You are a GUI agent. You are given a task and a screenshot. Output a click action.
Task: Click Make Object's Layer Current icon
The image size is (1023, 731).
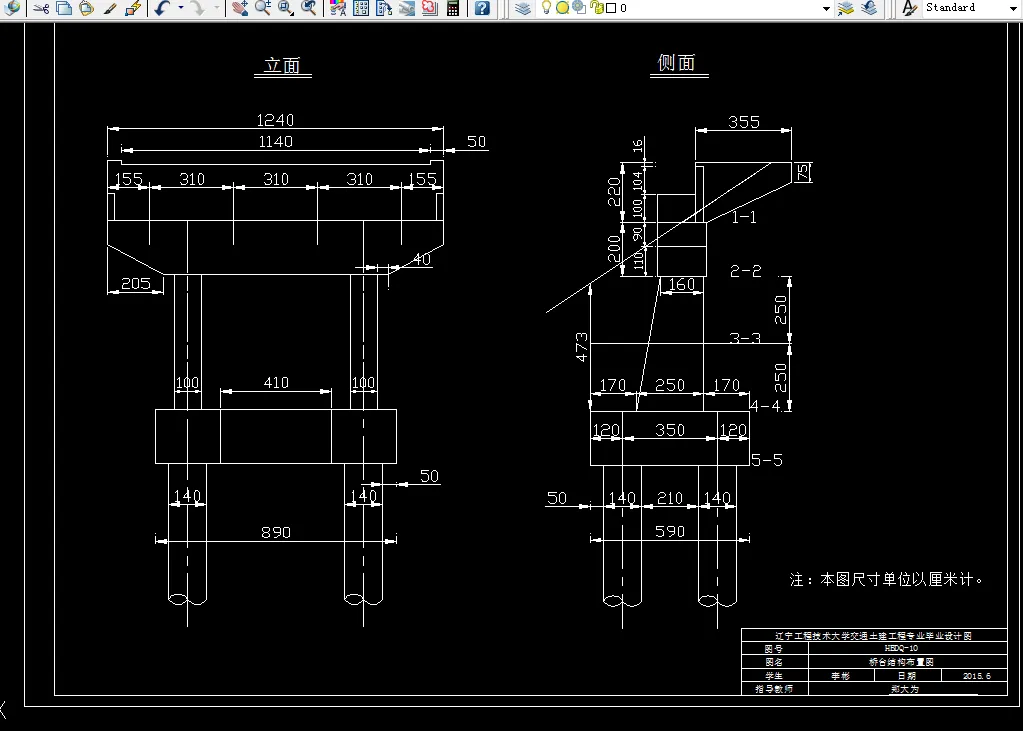click(x=846, y=8)
